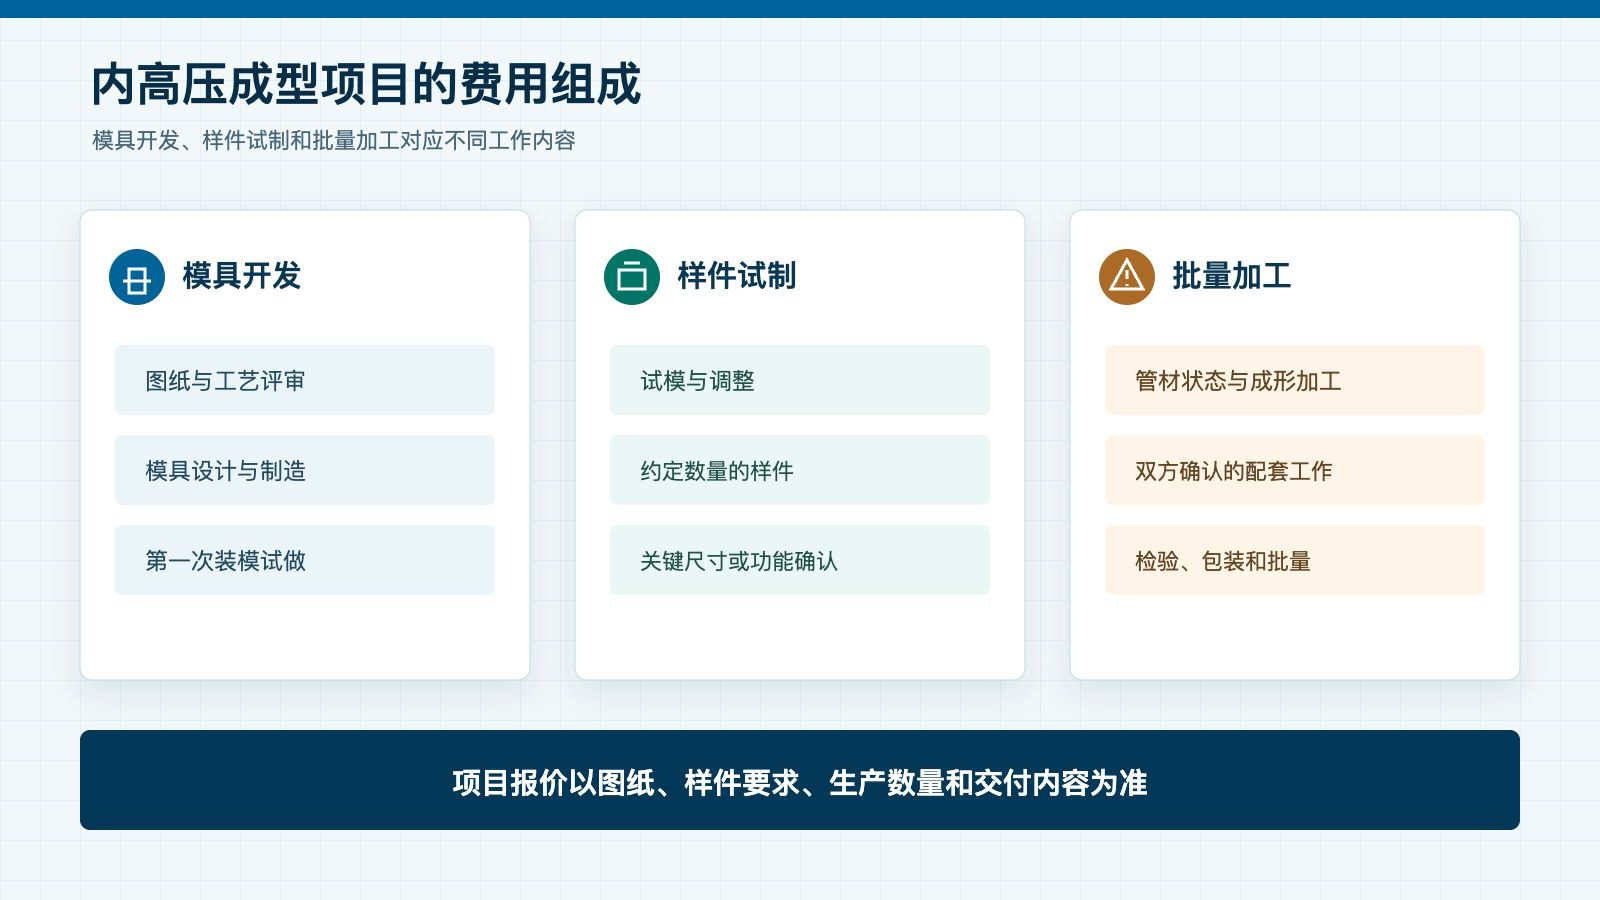Image resolution: width=1600 pixels, height=900 pixels.
Task: Click the slide title 内高压成型项目的费用组成
Action: pyautogui.click(x=366, y=84)
